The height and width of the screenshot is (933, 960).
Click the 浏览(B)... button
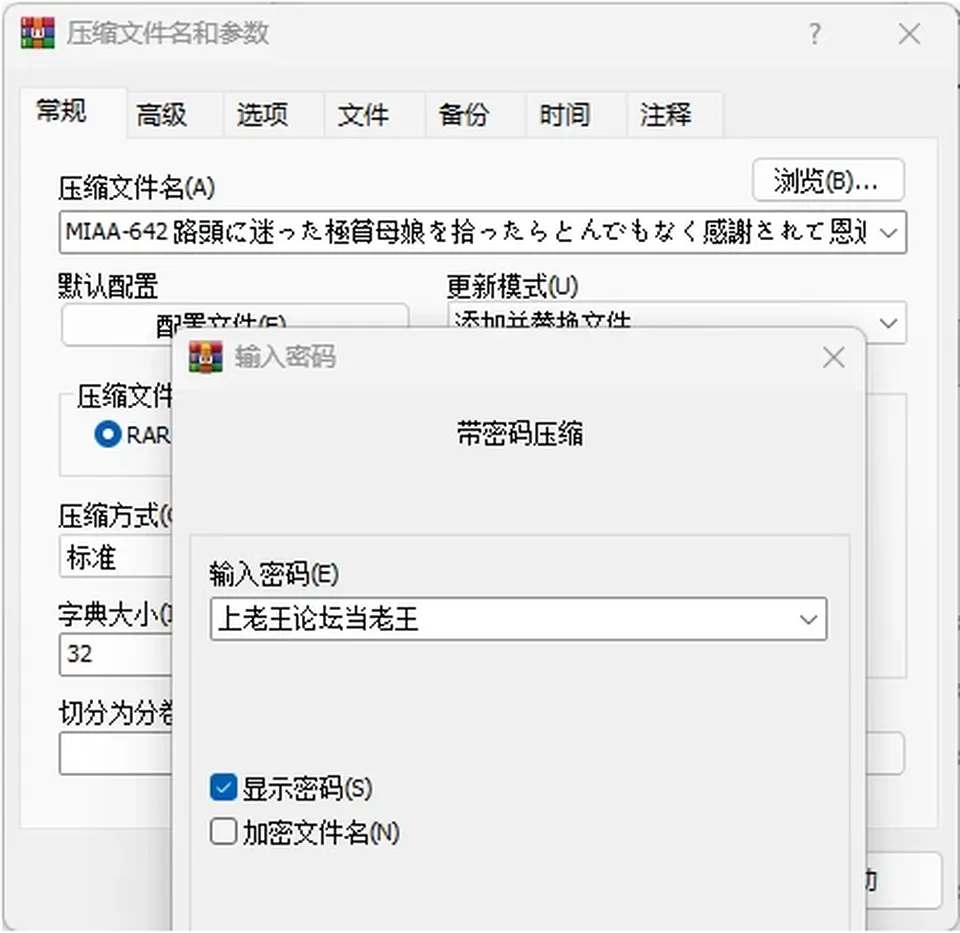[828, 181]
